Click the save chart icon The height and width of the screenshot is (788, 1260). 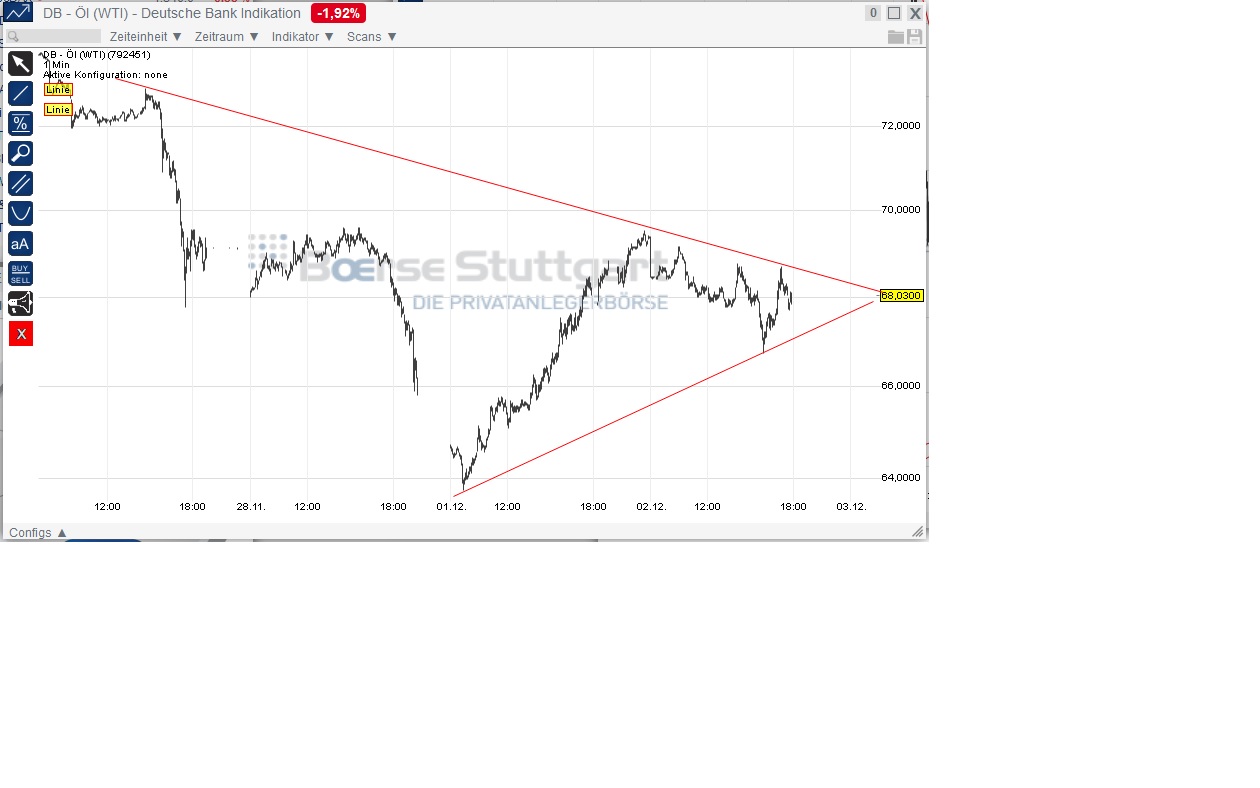pos(914,35)
